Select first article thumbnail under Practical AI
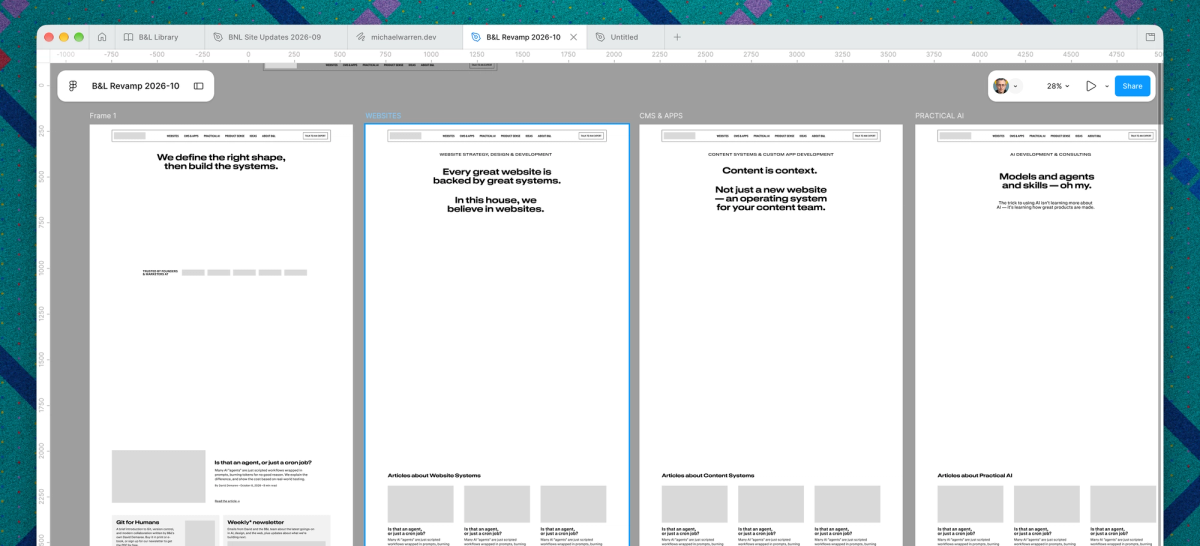The height and width of the screenshot is (546, 1200). pos(970,504)
